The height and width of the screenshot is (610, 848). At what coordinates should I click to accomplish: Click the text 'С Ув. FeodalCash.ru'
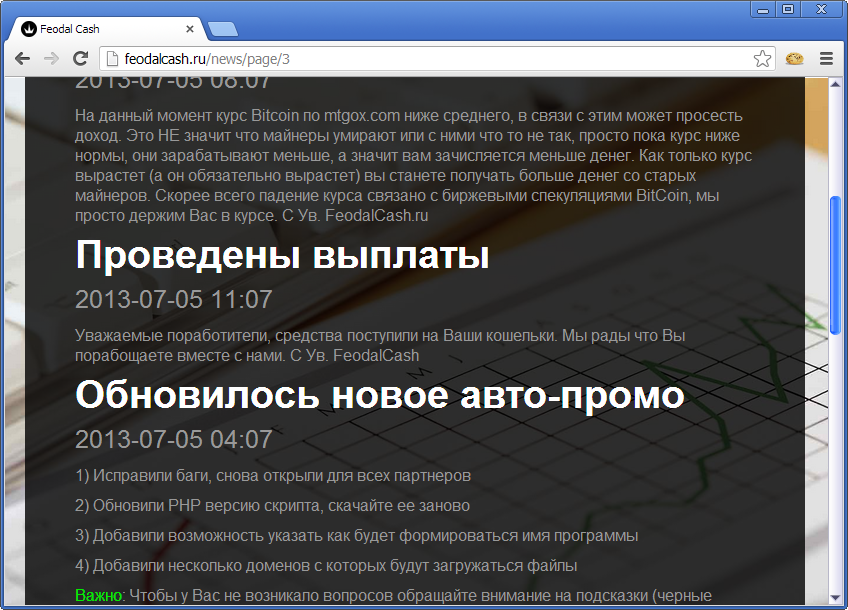pyautogui.click(x=355, y=216)
